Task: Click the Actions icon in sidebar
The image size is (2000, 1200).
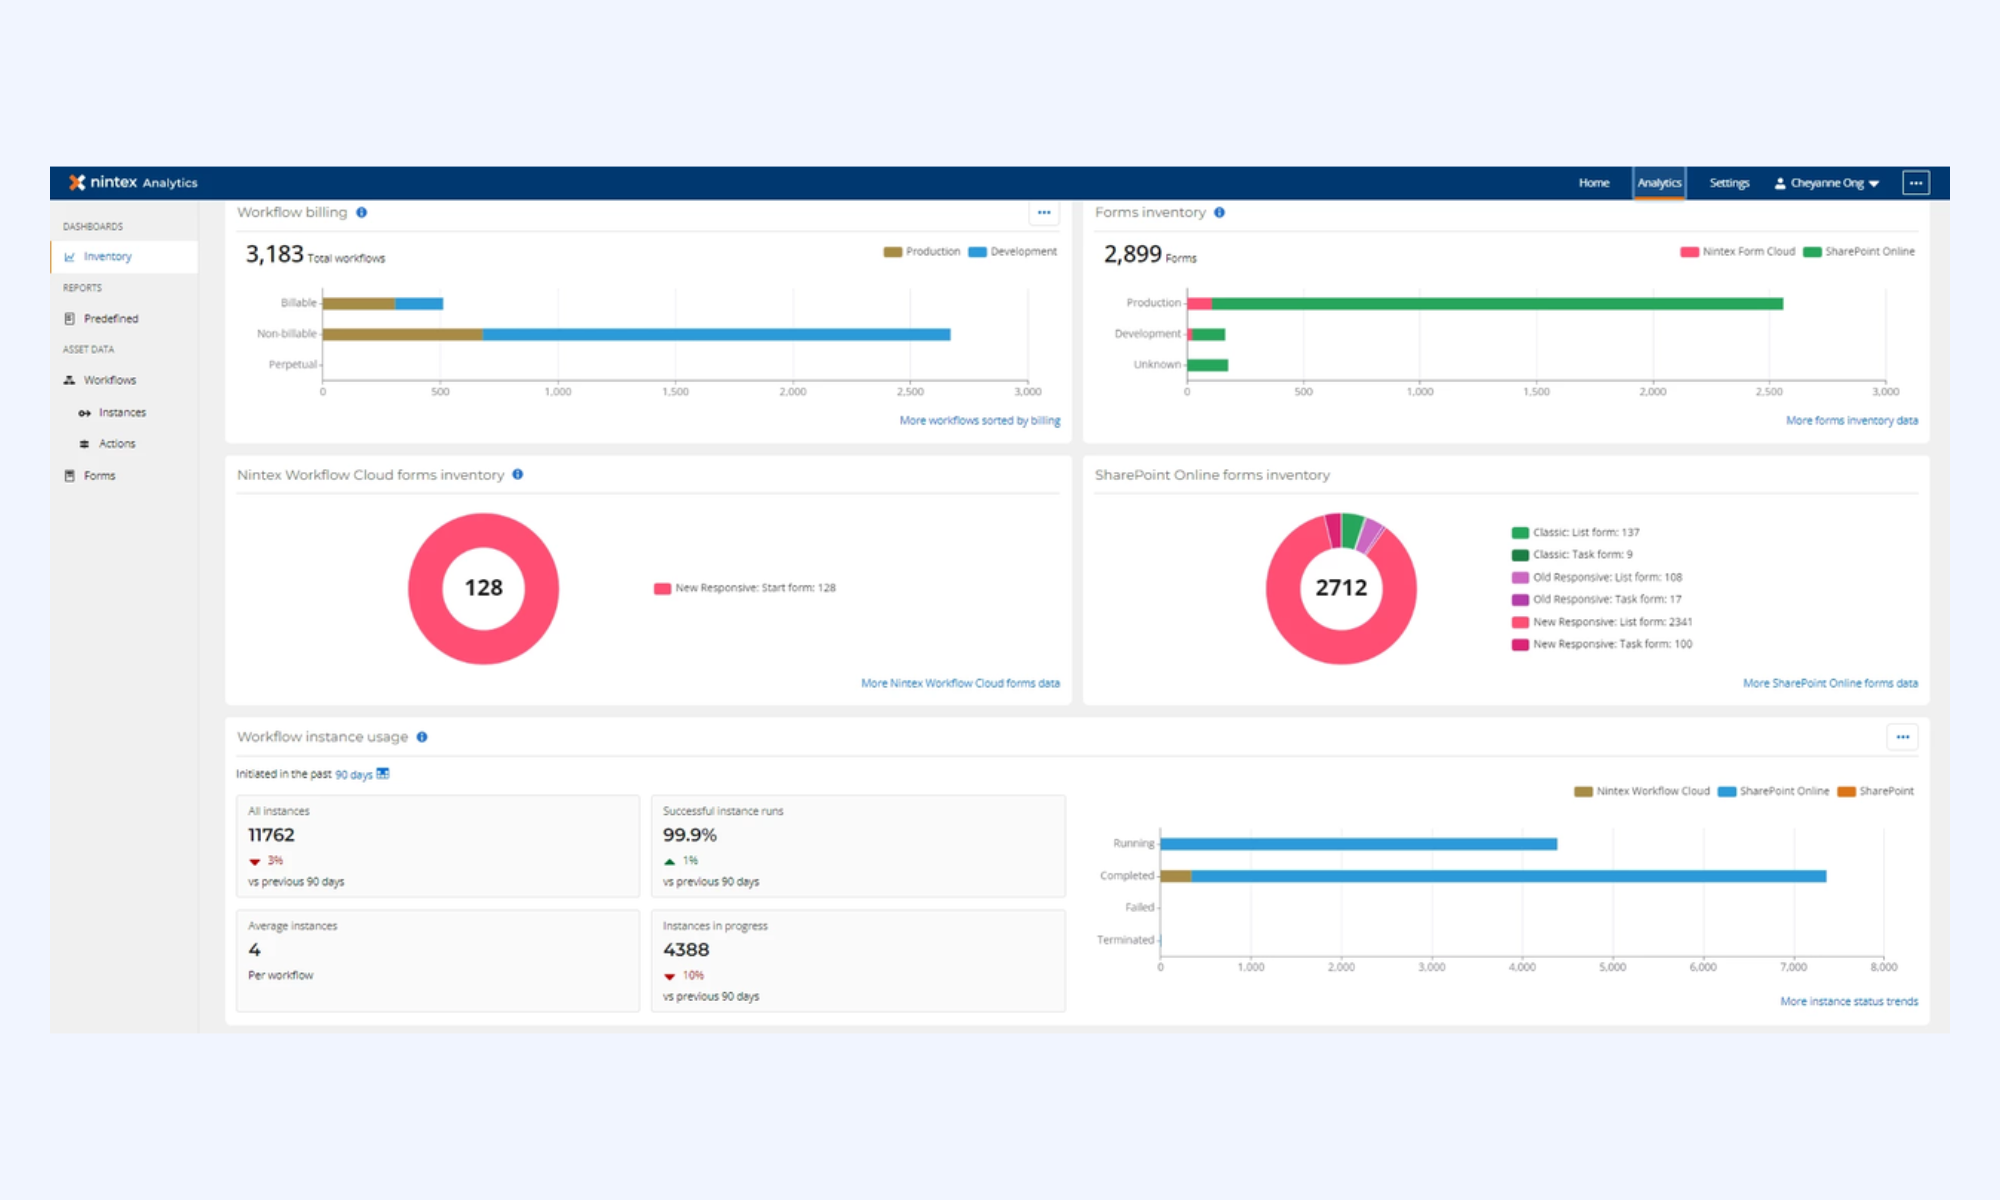Action: point(85,444)
